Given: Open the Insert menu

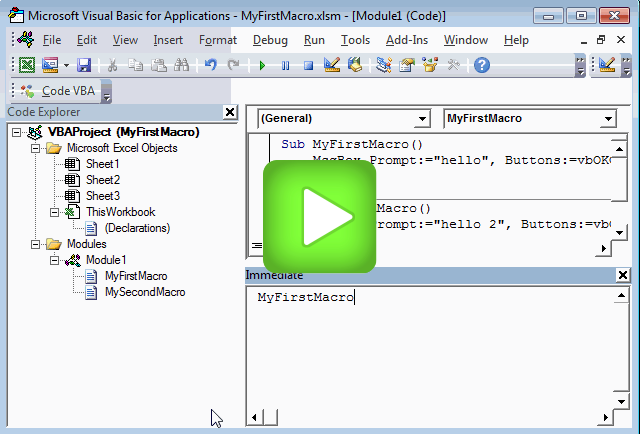Looking at the screenshot, I should pos(168,40).
